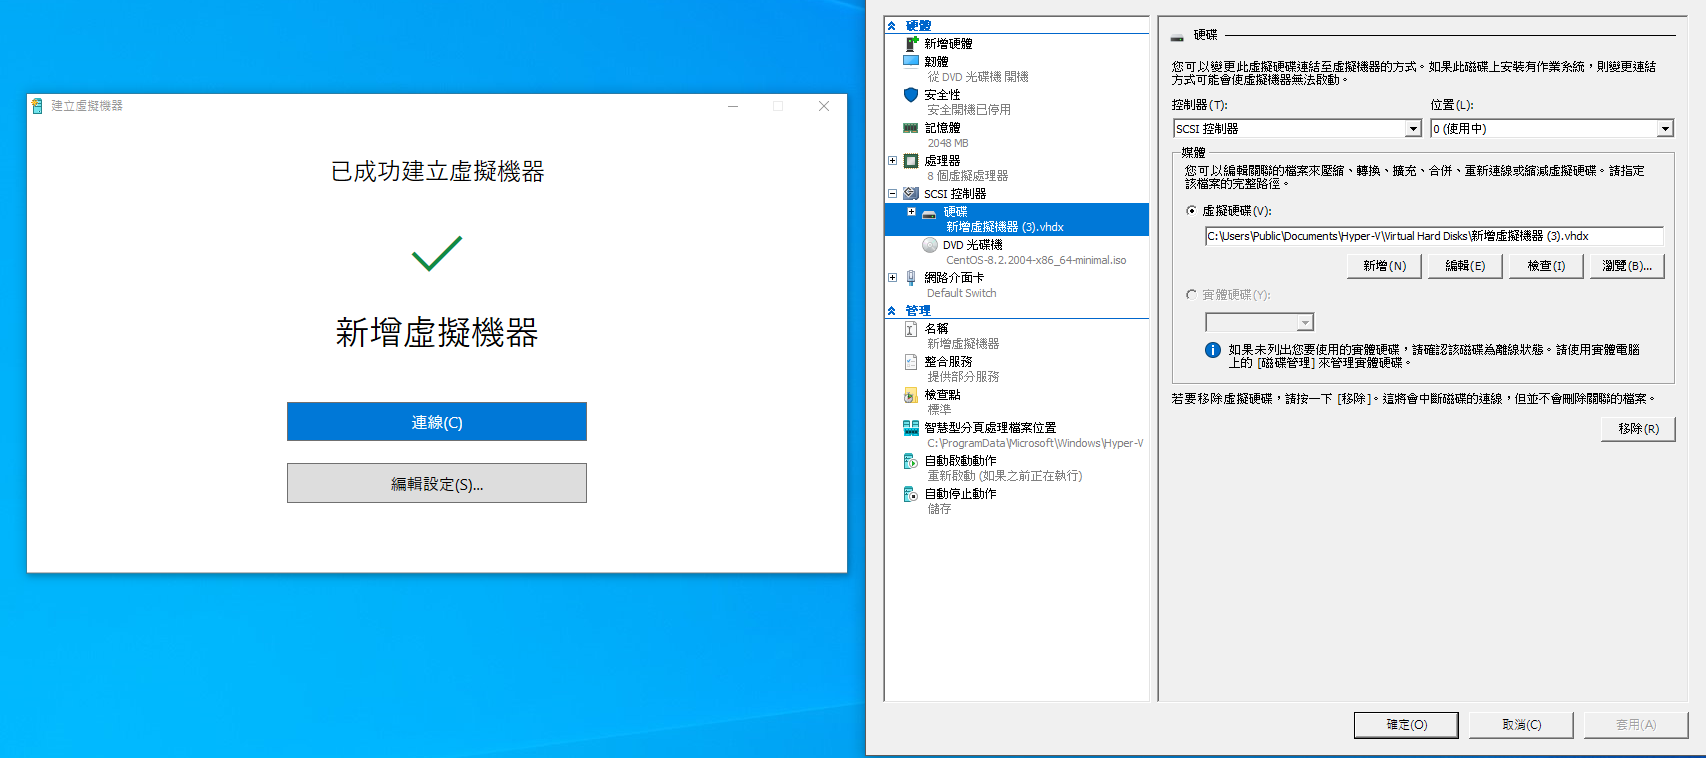Select the 自動啟動動作 icon
The height and width of the screenshot is (758, 1706).
(x=911, y=461)
